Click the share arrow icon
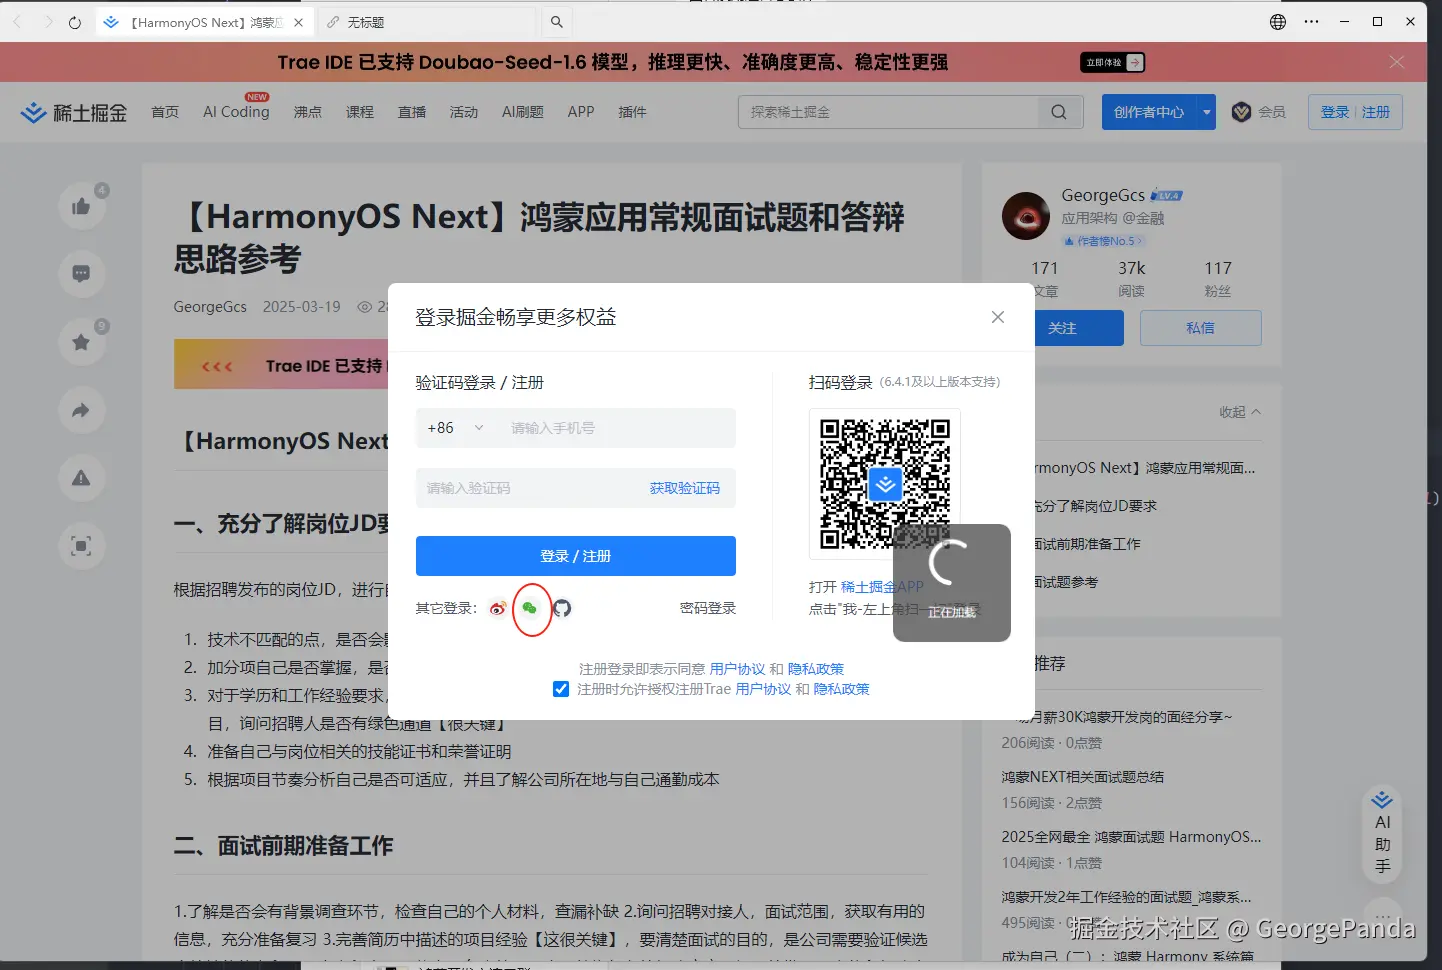Image resolution: width=1442 pixels, height=970 pixels. pyautogui.click(x=82, y=410)
